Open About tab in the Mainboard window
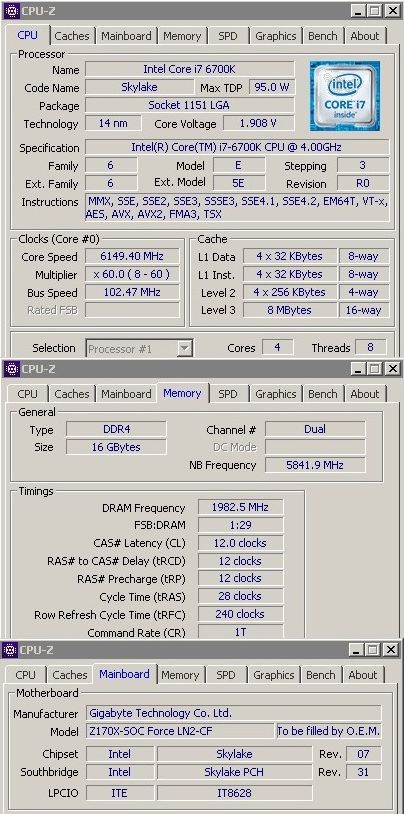The width and height of the screenshot is (404, 814). (362, 675)
